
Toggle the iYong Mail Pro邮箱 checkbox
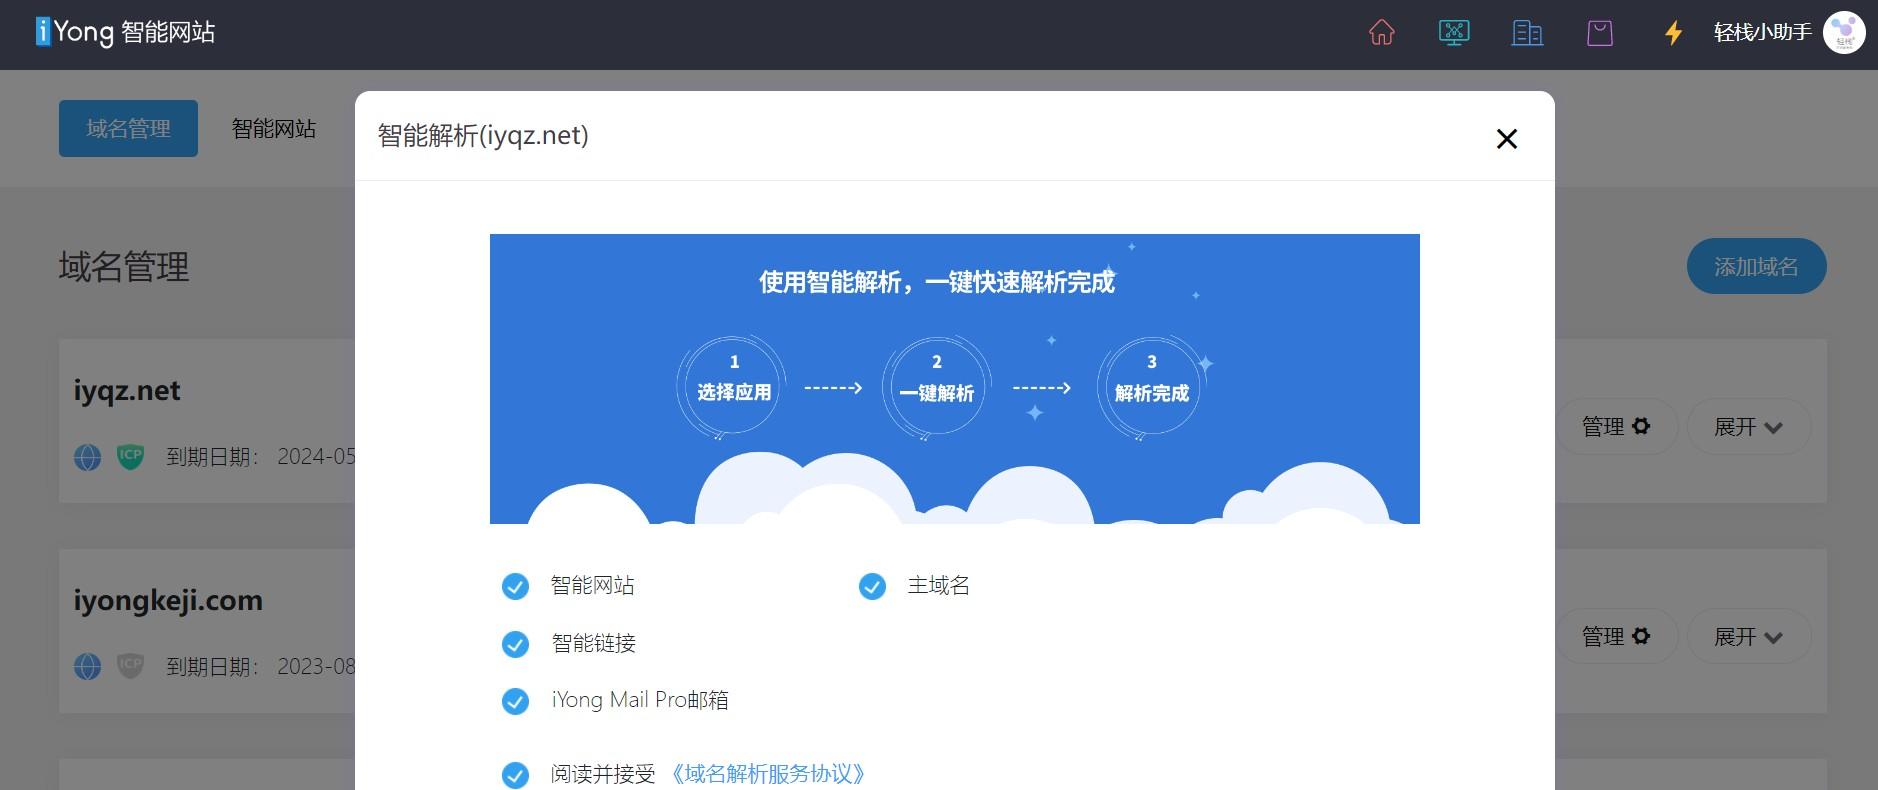(x=515, y=701)
